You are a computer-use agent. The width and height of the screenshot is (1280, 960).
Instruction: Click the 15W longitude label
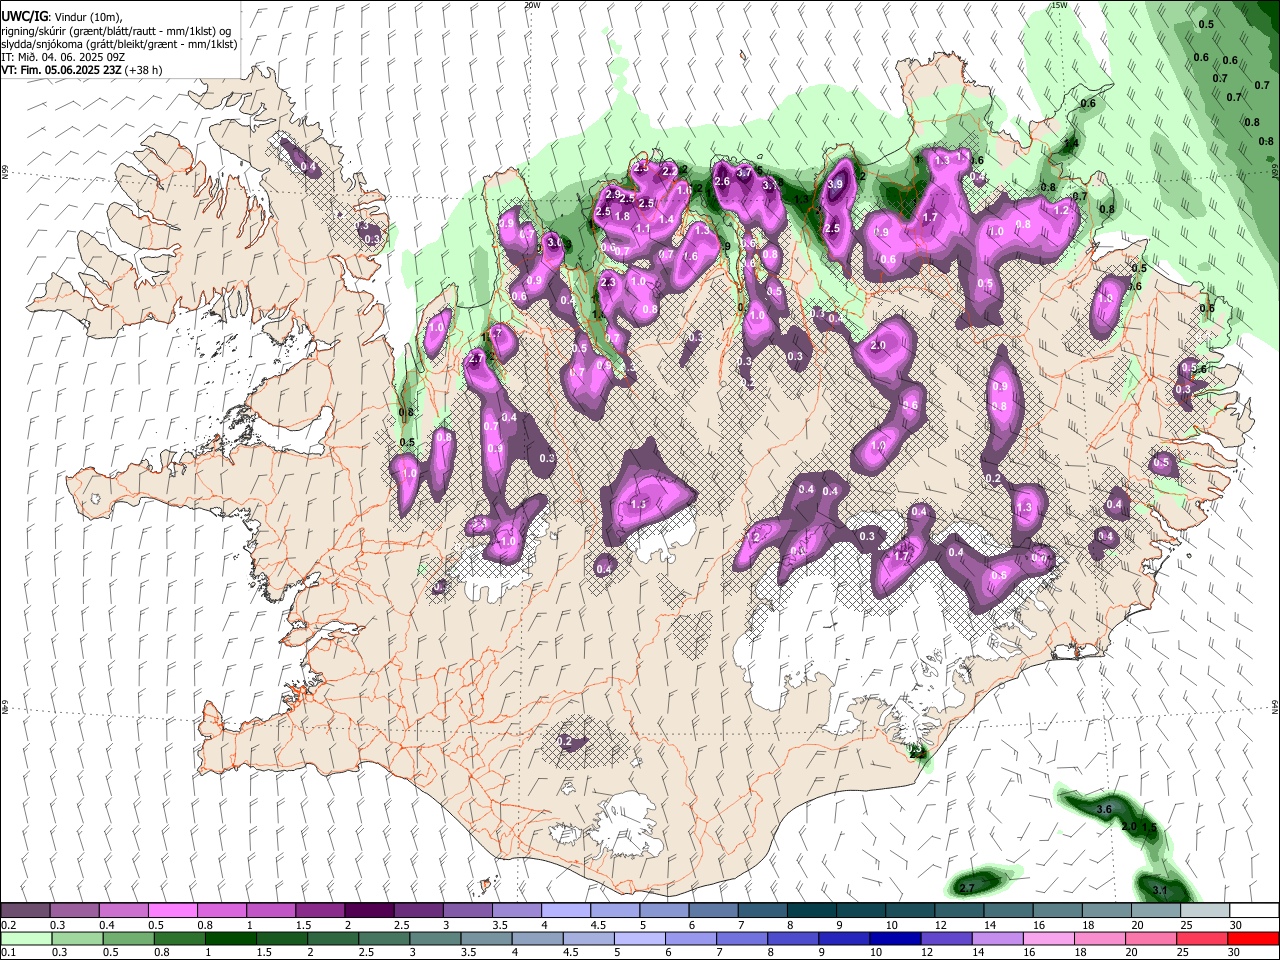tap(1059, 5)
